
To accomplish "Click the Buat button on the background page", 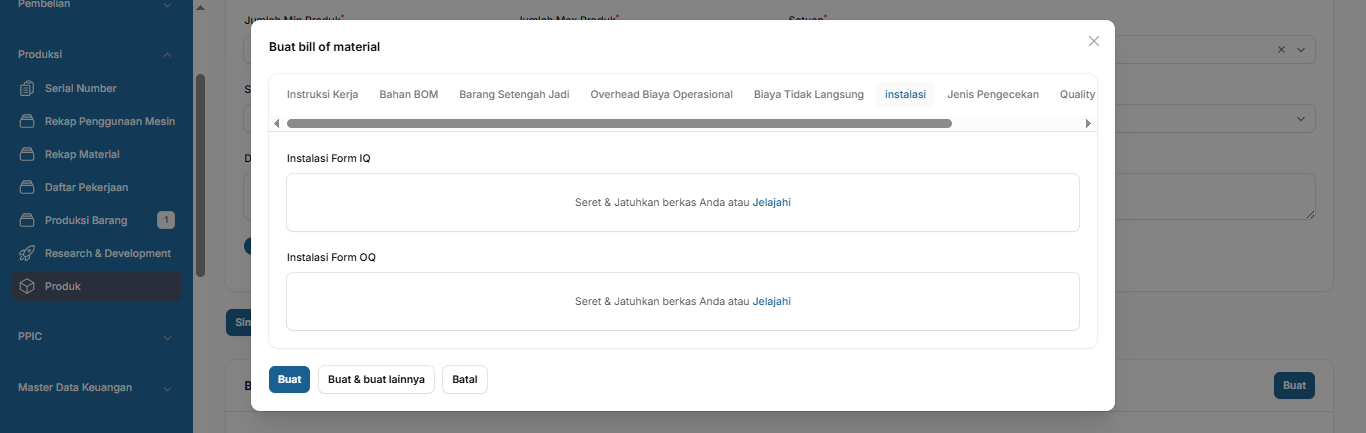I will (x=1294, y=386).
